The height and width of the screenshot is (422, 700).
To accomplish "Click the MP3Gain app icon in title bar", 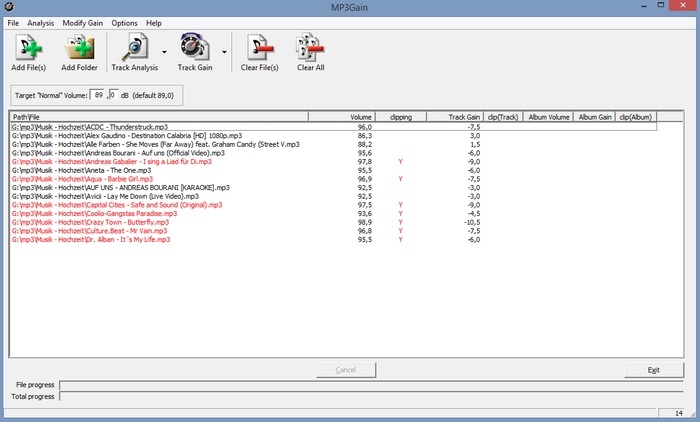I will [x=8, y=7].
